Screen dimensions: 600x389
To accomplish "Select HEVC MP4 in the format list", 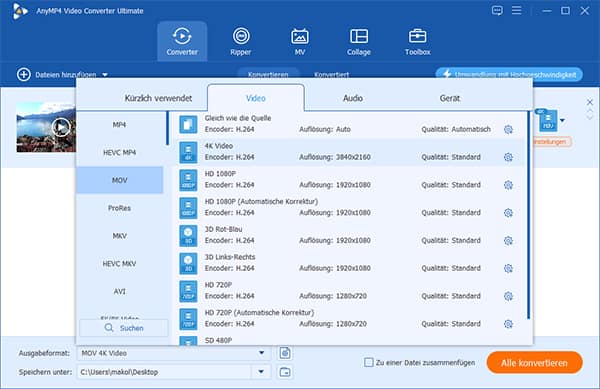I will (119, 153).
